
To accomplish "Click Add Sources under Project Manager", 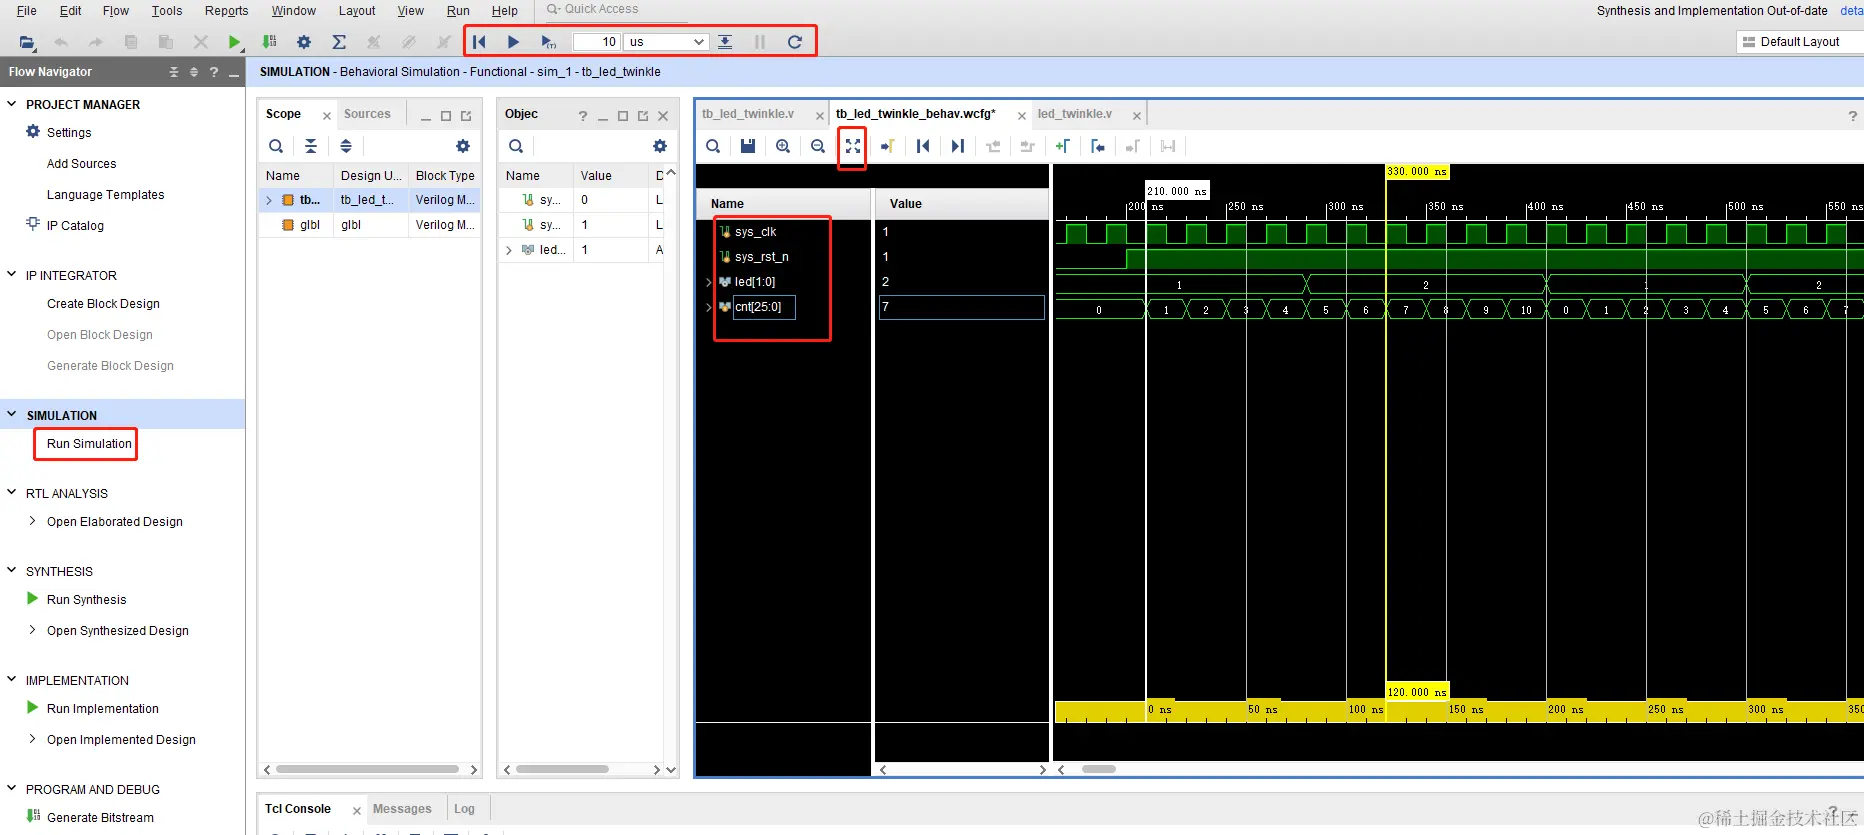I will tap(81, 164).
